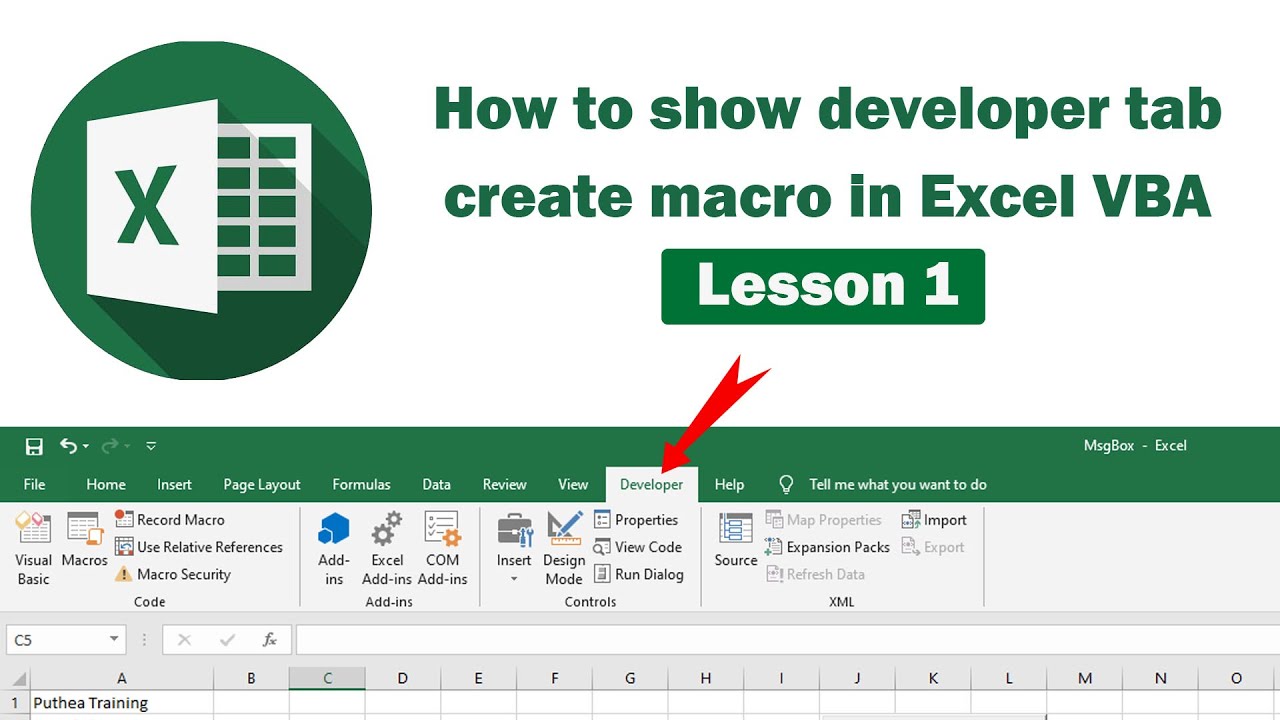This screenshot has width=1280, height=720.
Task: Click XML Export
Action: click(933, 547)
